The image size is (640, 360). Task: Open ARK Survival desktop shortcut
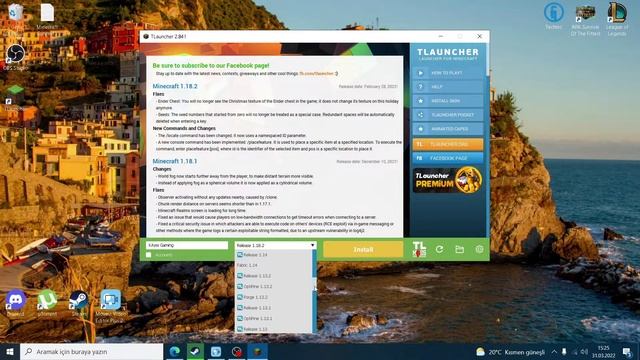585,20
